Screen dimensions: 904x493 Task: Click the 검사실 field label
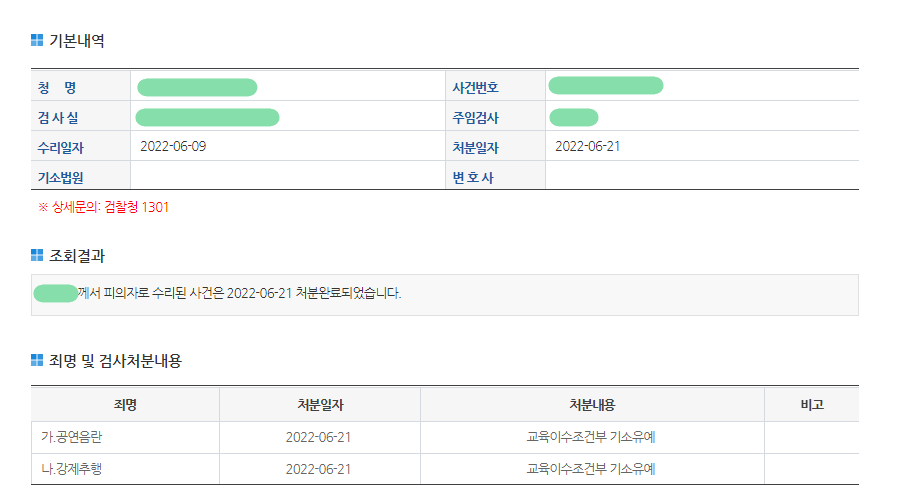click(58, 118)
